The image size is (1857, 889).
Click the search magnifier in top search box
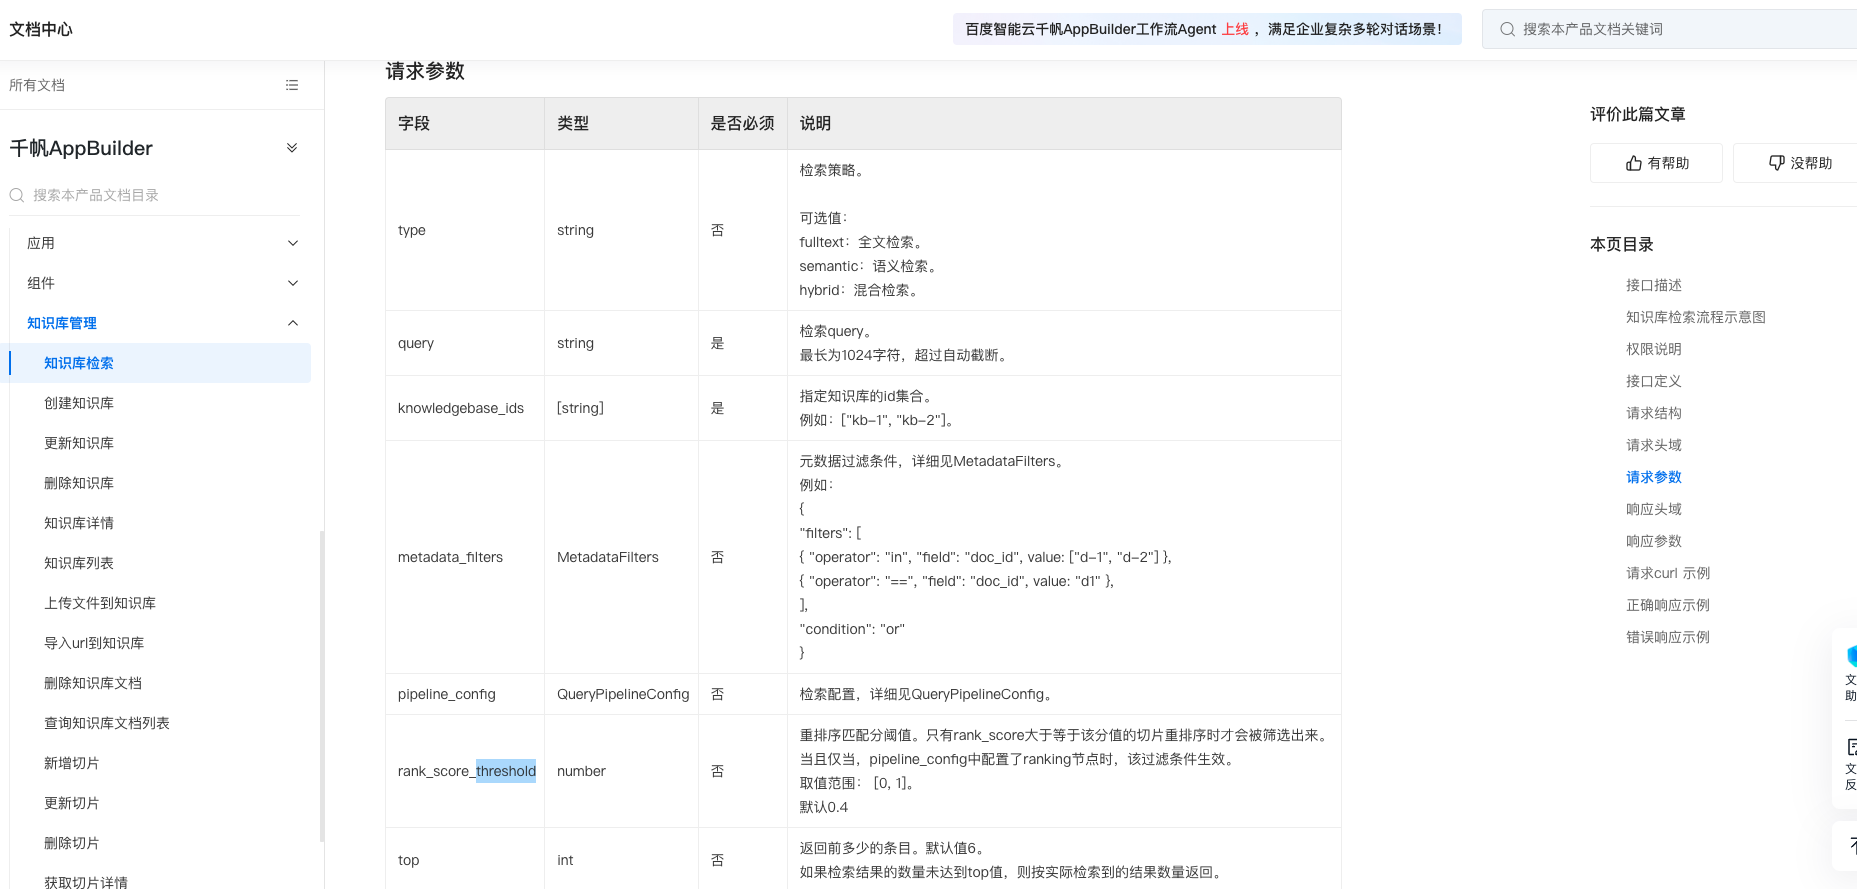[x=1507, y=29]
